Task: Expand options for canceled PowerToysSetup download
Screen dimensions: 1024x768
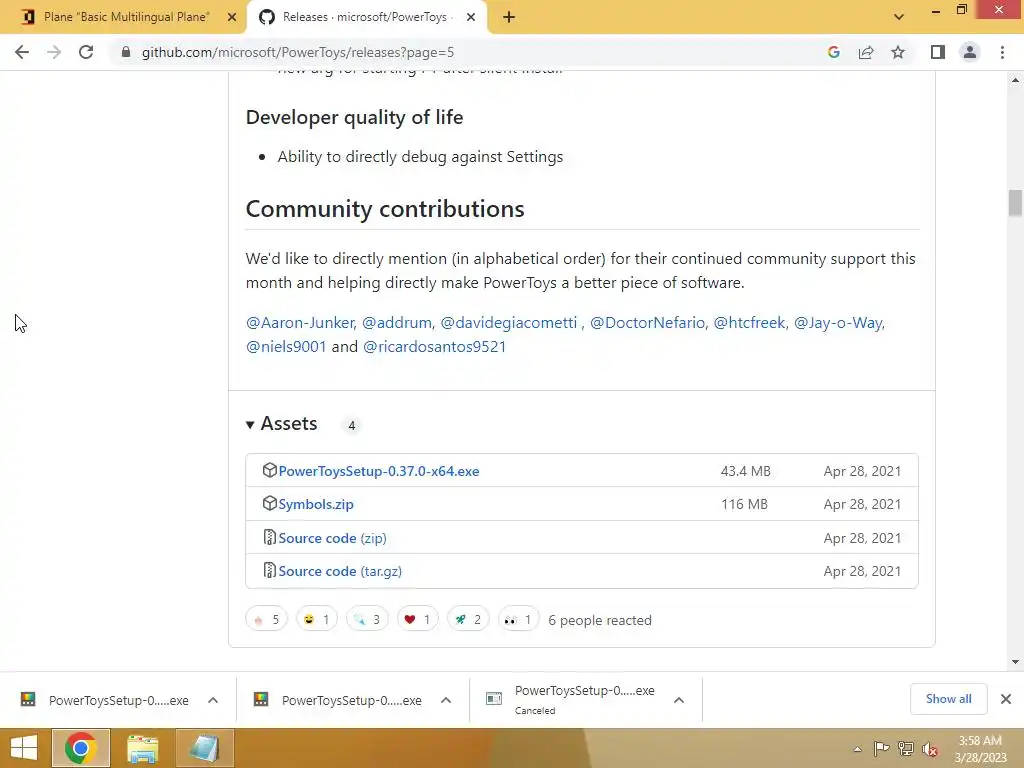Action: click(679, 700)
